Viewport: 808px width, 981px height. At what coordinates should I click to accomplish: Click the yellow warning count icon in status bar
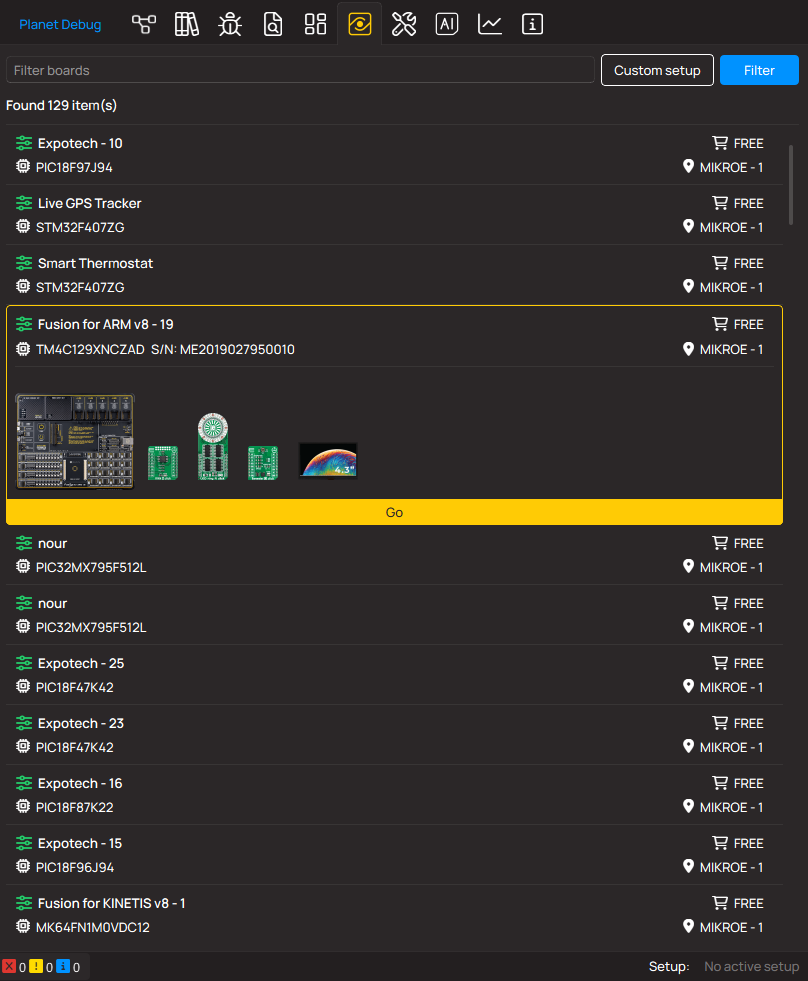(x=36, y=967)
